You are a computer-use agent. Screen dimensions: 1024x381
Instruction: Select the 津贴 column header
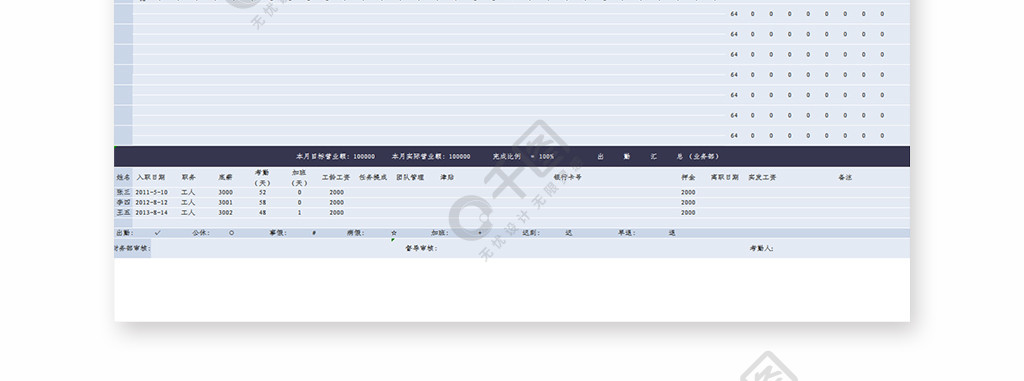447,177
